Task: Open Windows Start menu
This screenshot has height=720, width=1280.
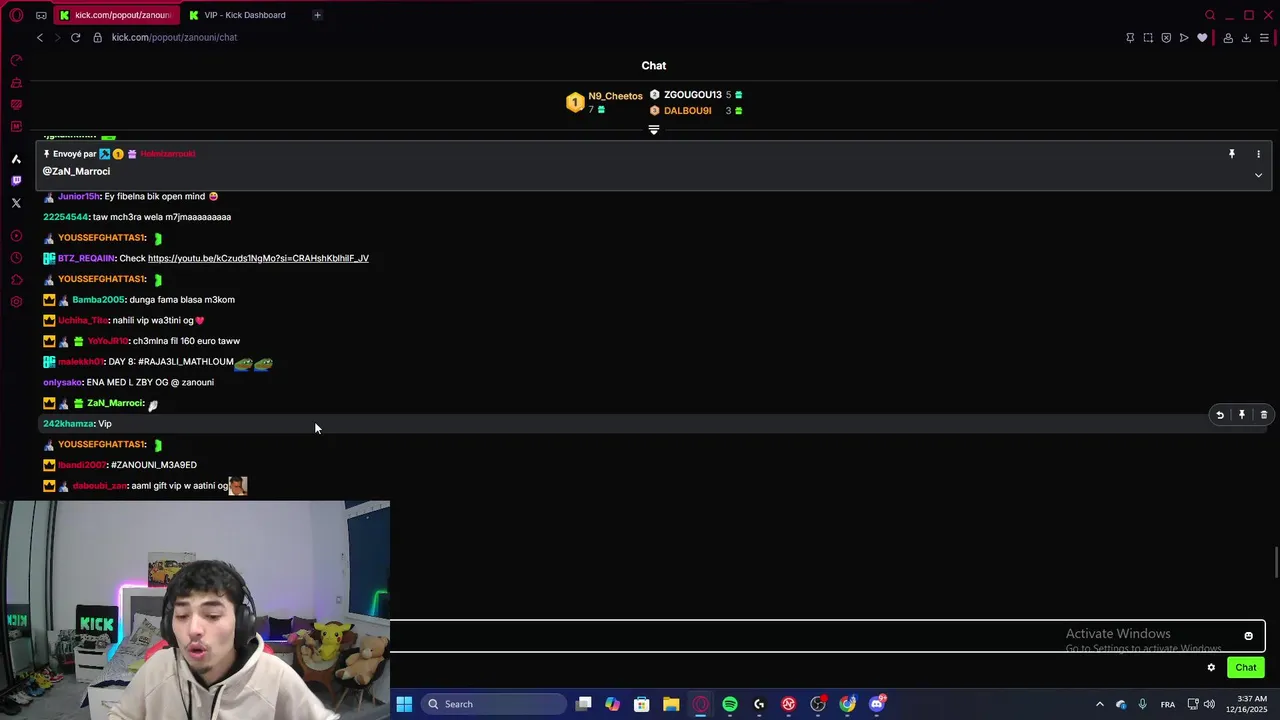Action: tap(404, 704)
